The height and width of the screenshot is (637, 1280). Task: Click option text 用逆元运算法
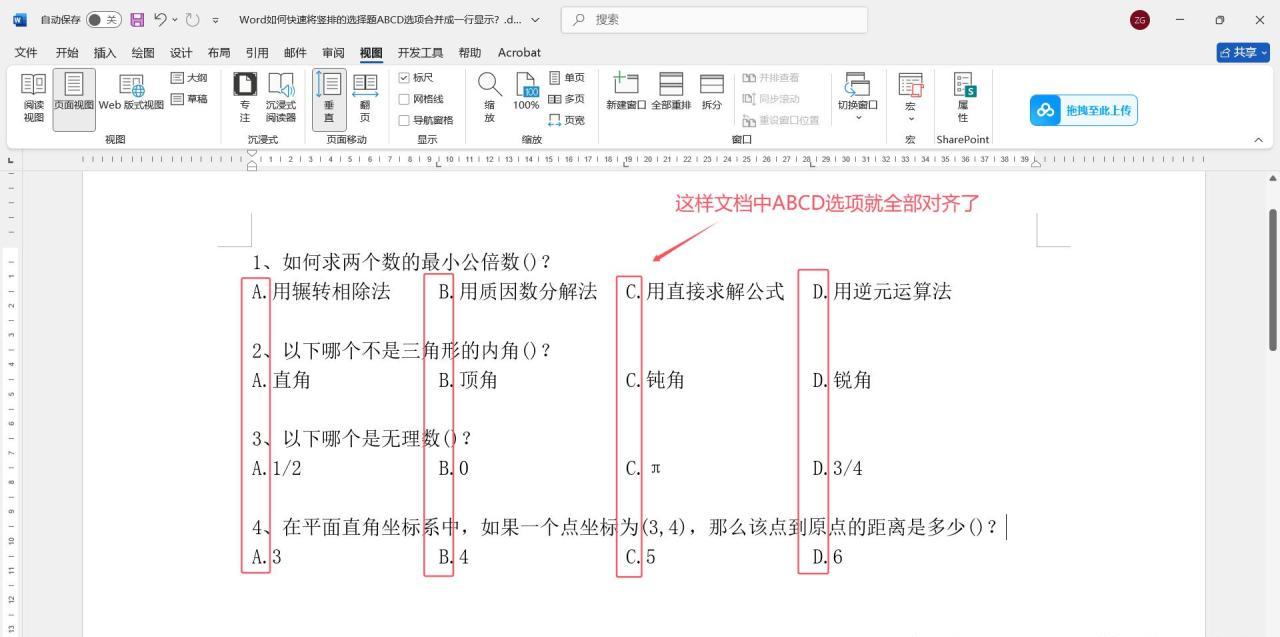(x=893, y=292)
